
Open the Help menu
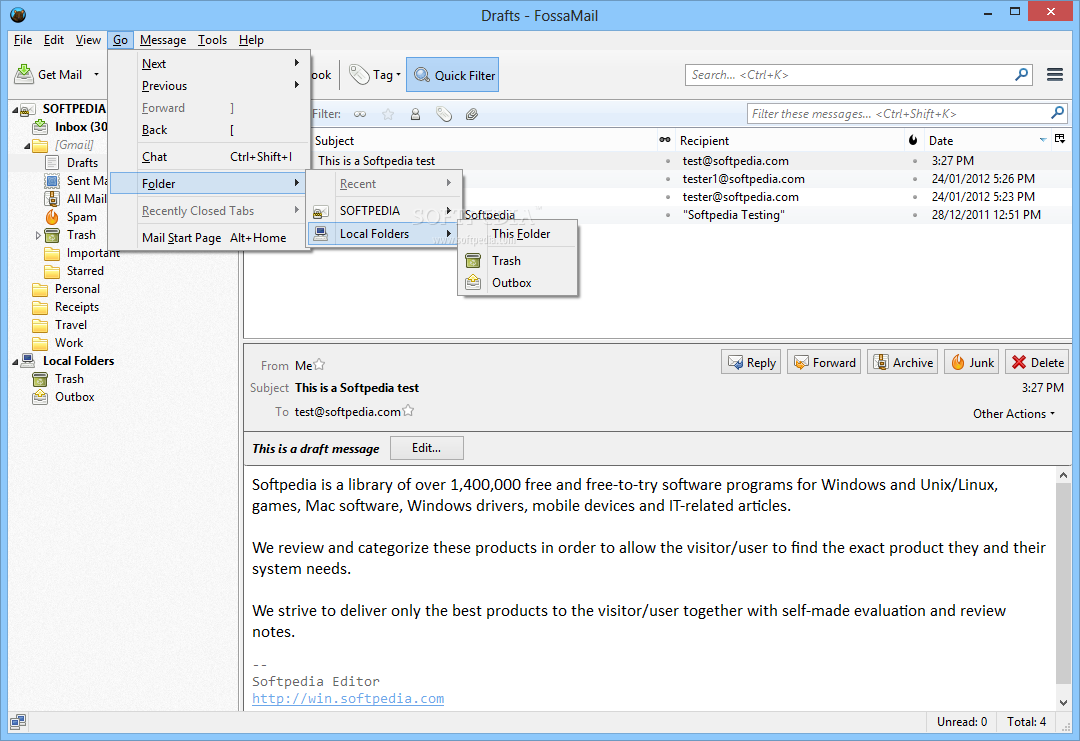tap(251, 40)
